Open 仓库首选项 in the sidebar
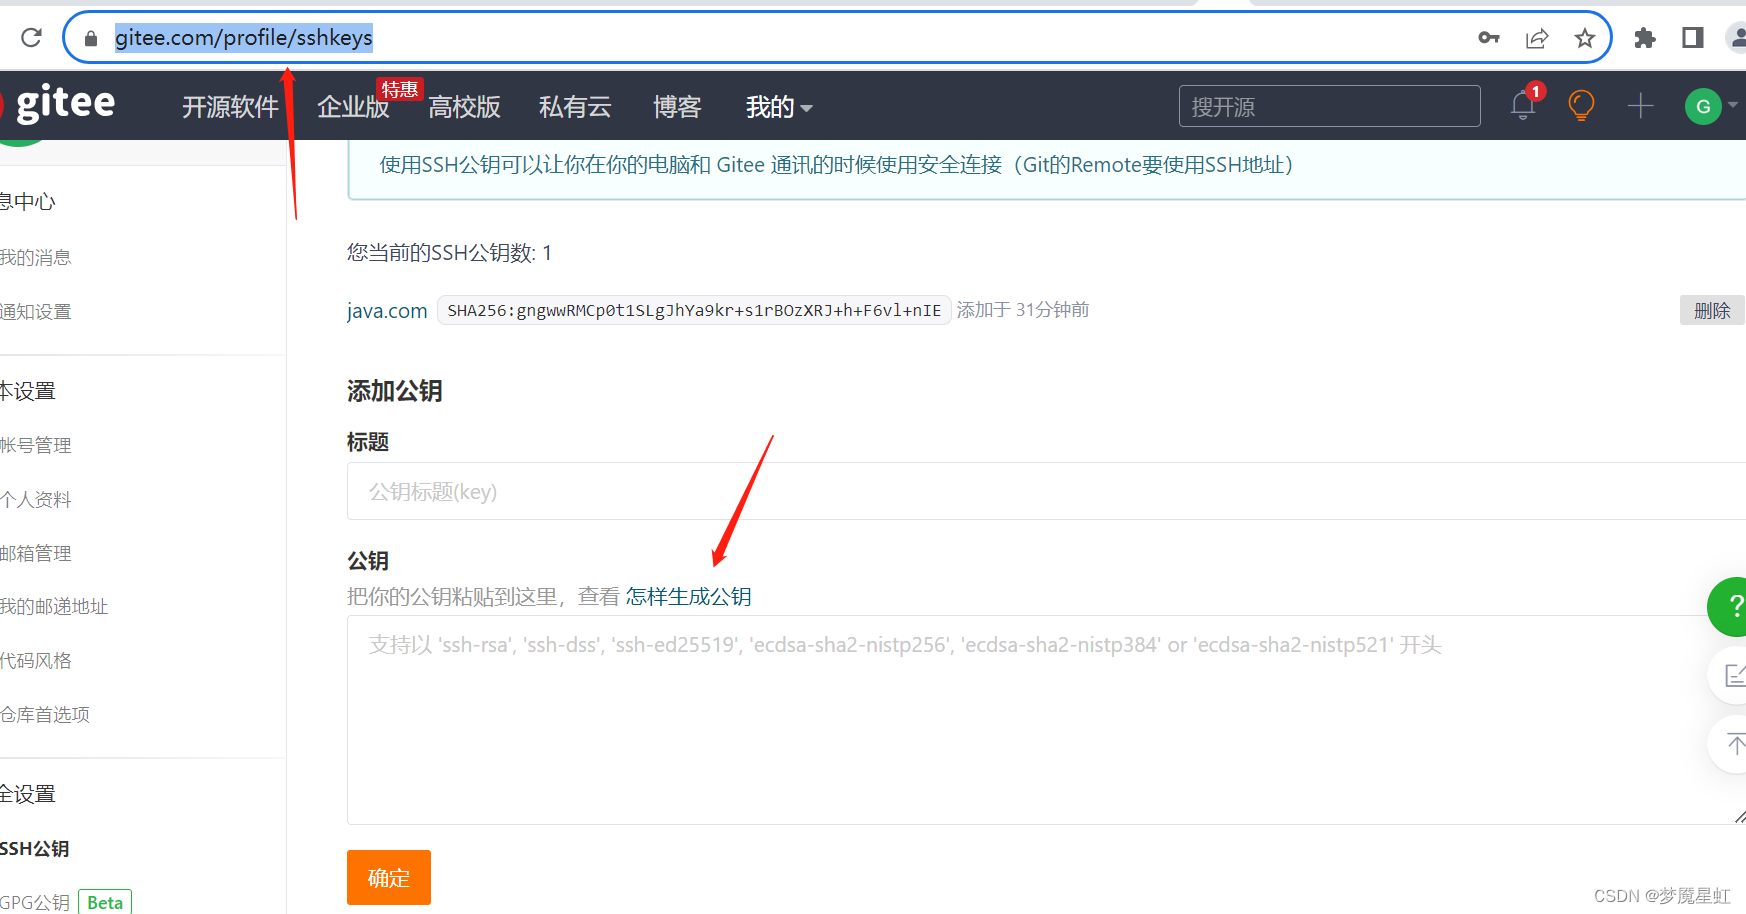Screen dimensions: 1746x914 click(x=45, y=714)
